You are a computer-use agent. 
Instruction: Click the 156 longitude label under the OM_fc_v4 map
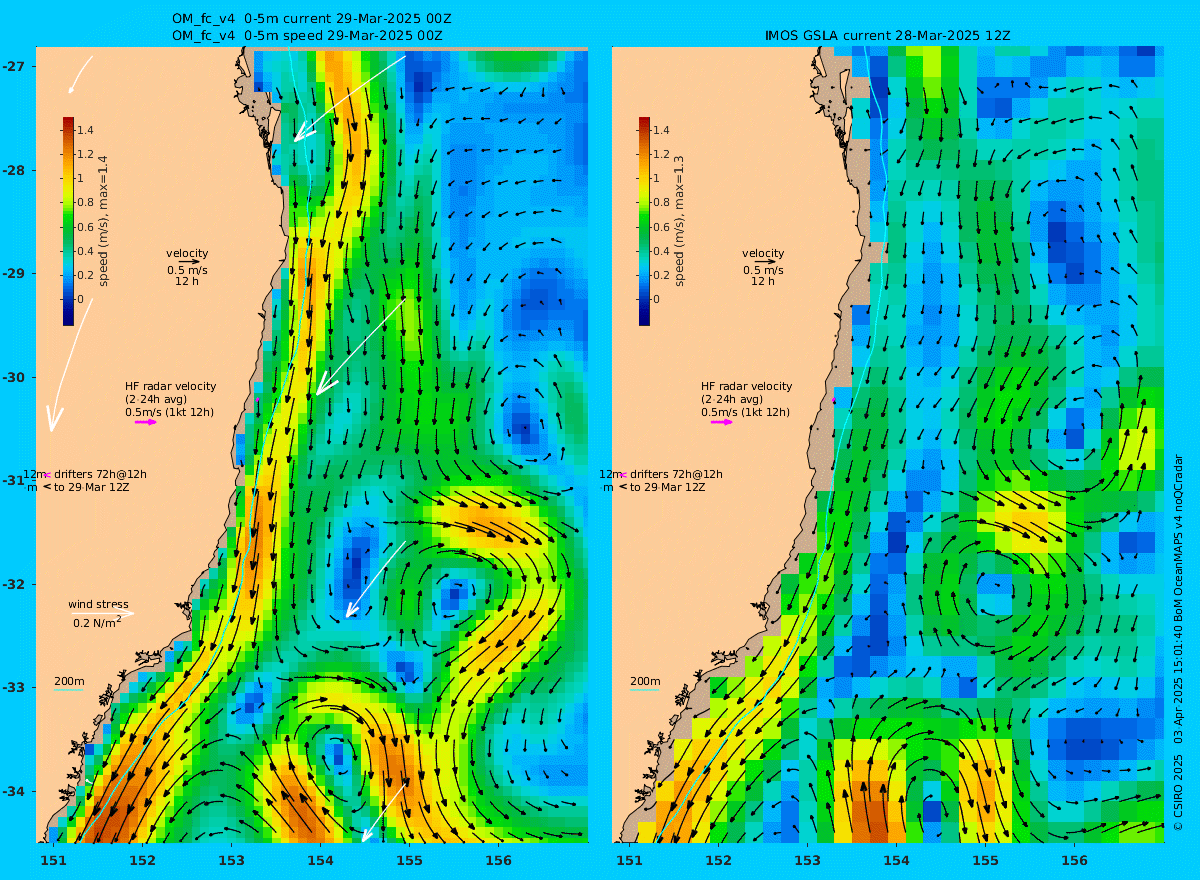(498, 860)
